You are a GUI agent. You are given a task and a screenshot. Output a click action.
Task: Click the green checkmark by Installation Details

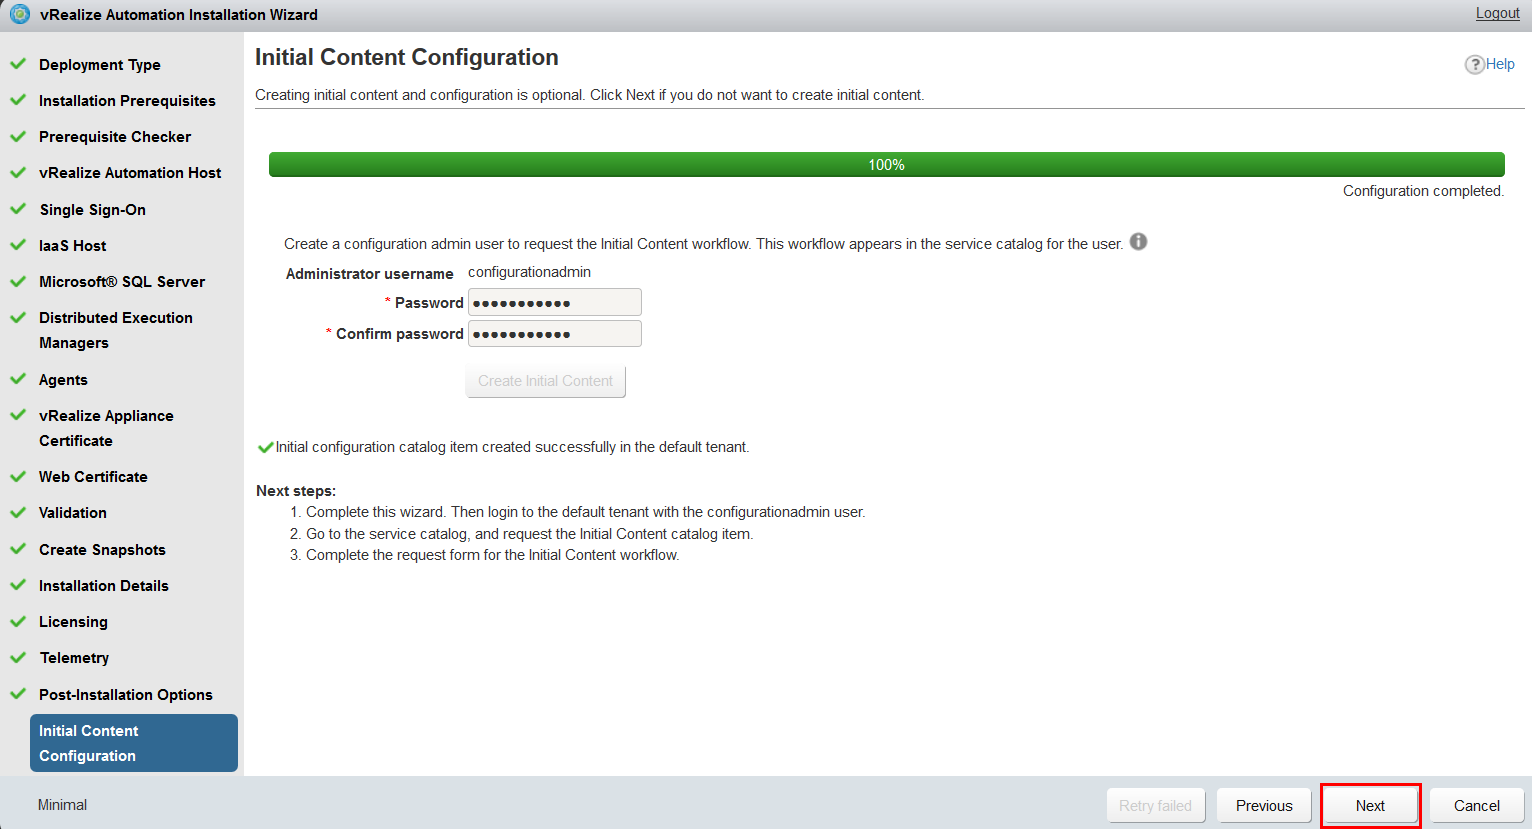coord(18,585)
